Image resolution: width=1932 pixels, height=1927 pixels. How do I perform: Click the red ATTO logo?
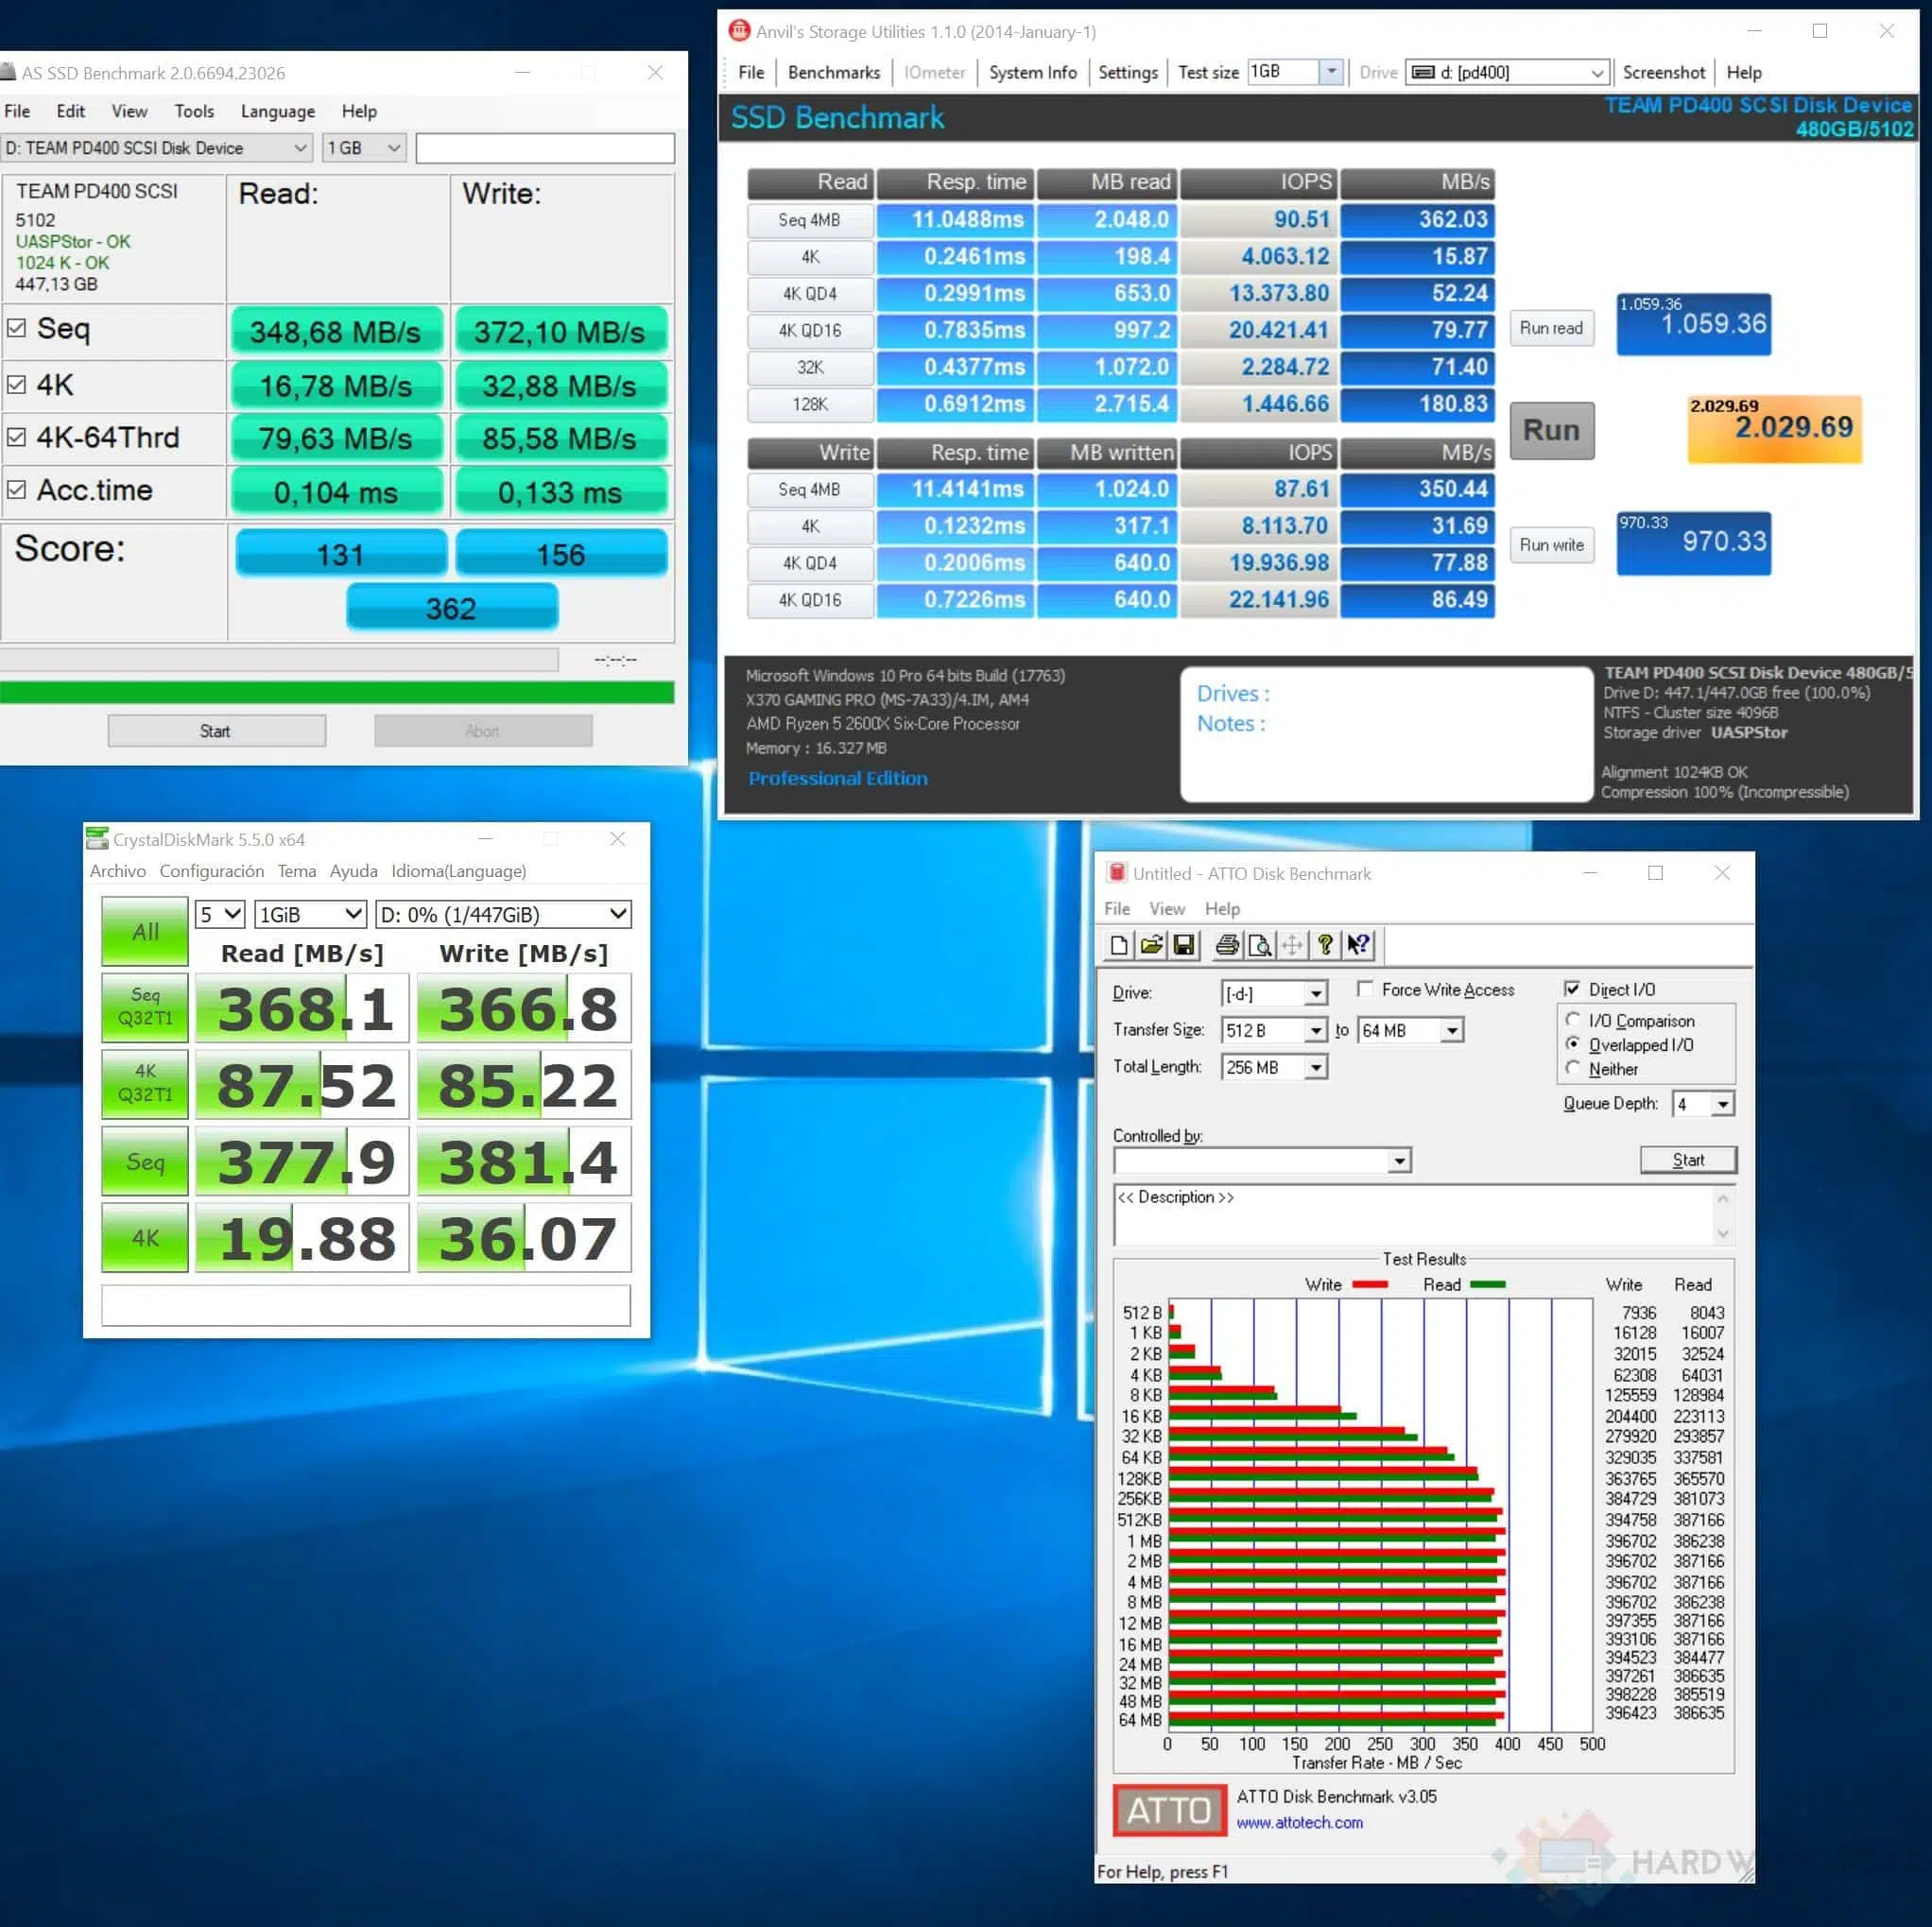tap(1169, 1810)
